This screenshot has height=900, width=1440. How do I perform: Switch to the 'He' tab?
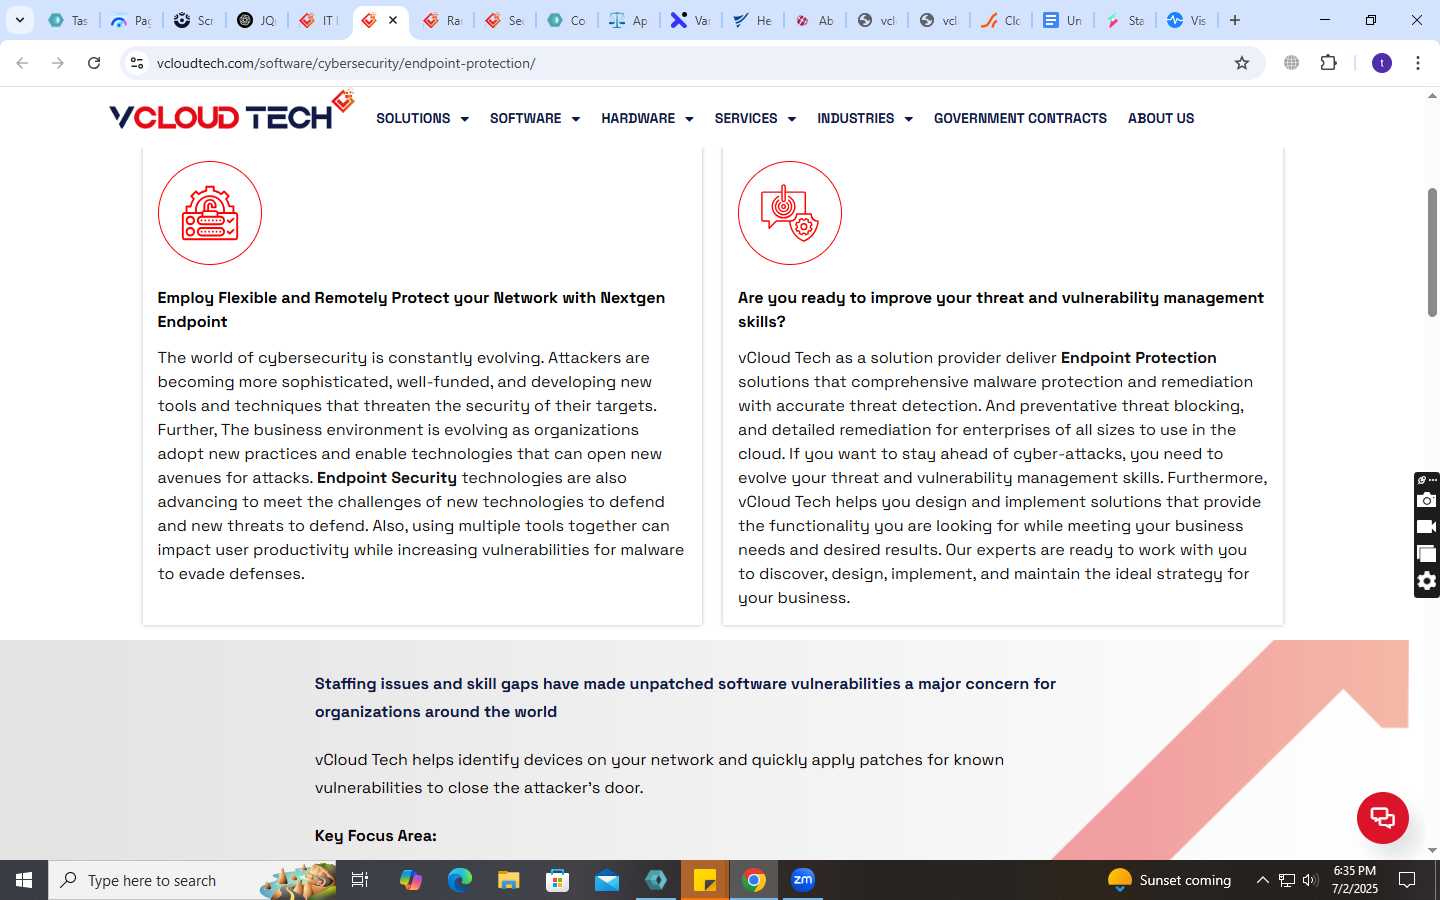point(753,20)
